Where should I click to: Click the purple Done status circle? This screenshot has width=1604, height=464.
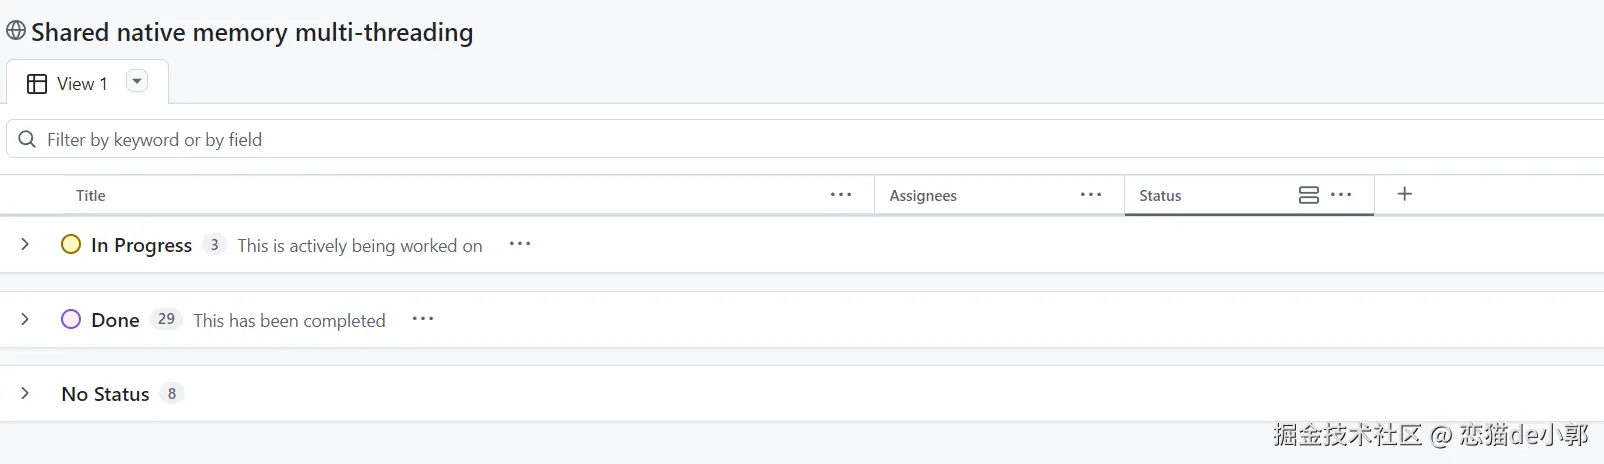pyautogui.click(x=71, y=319)
